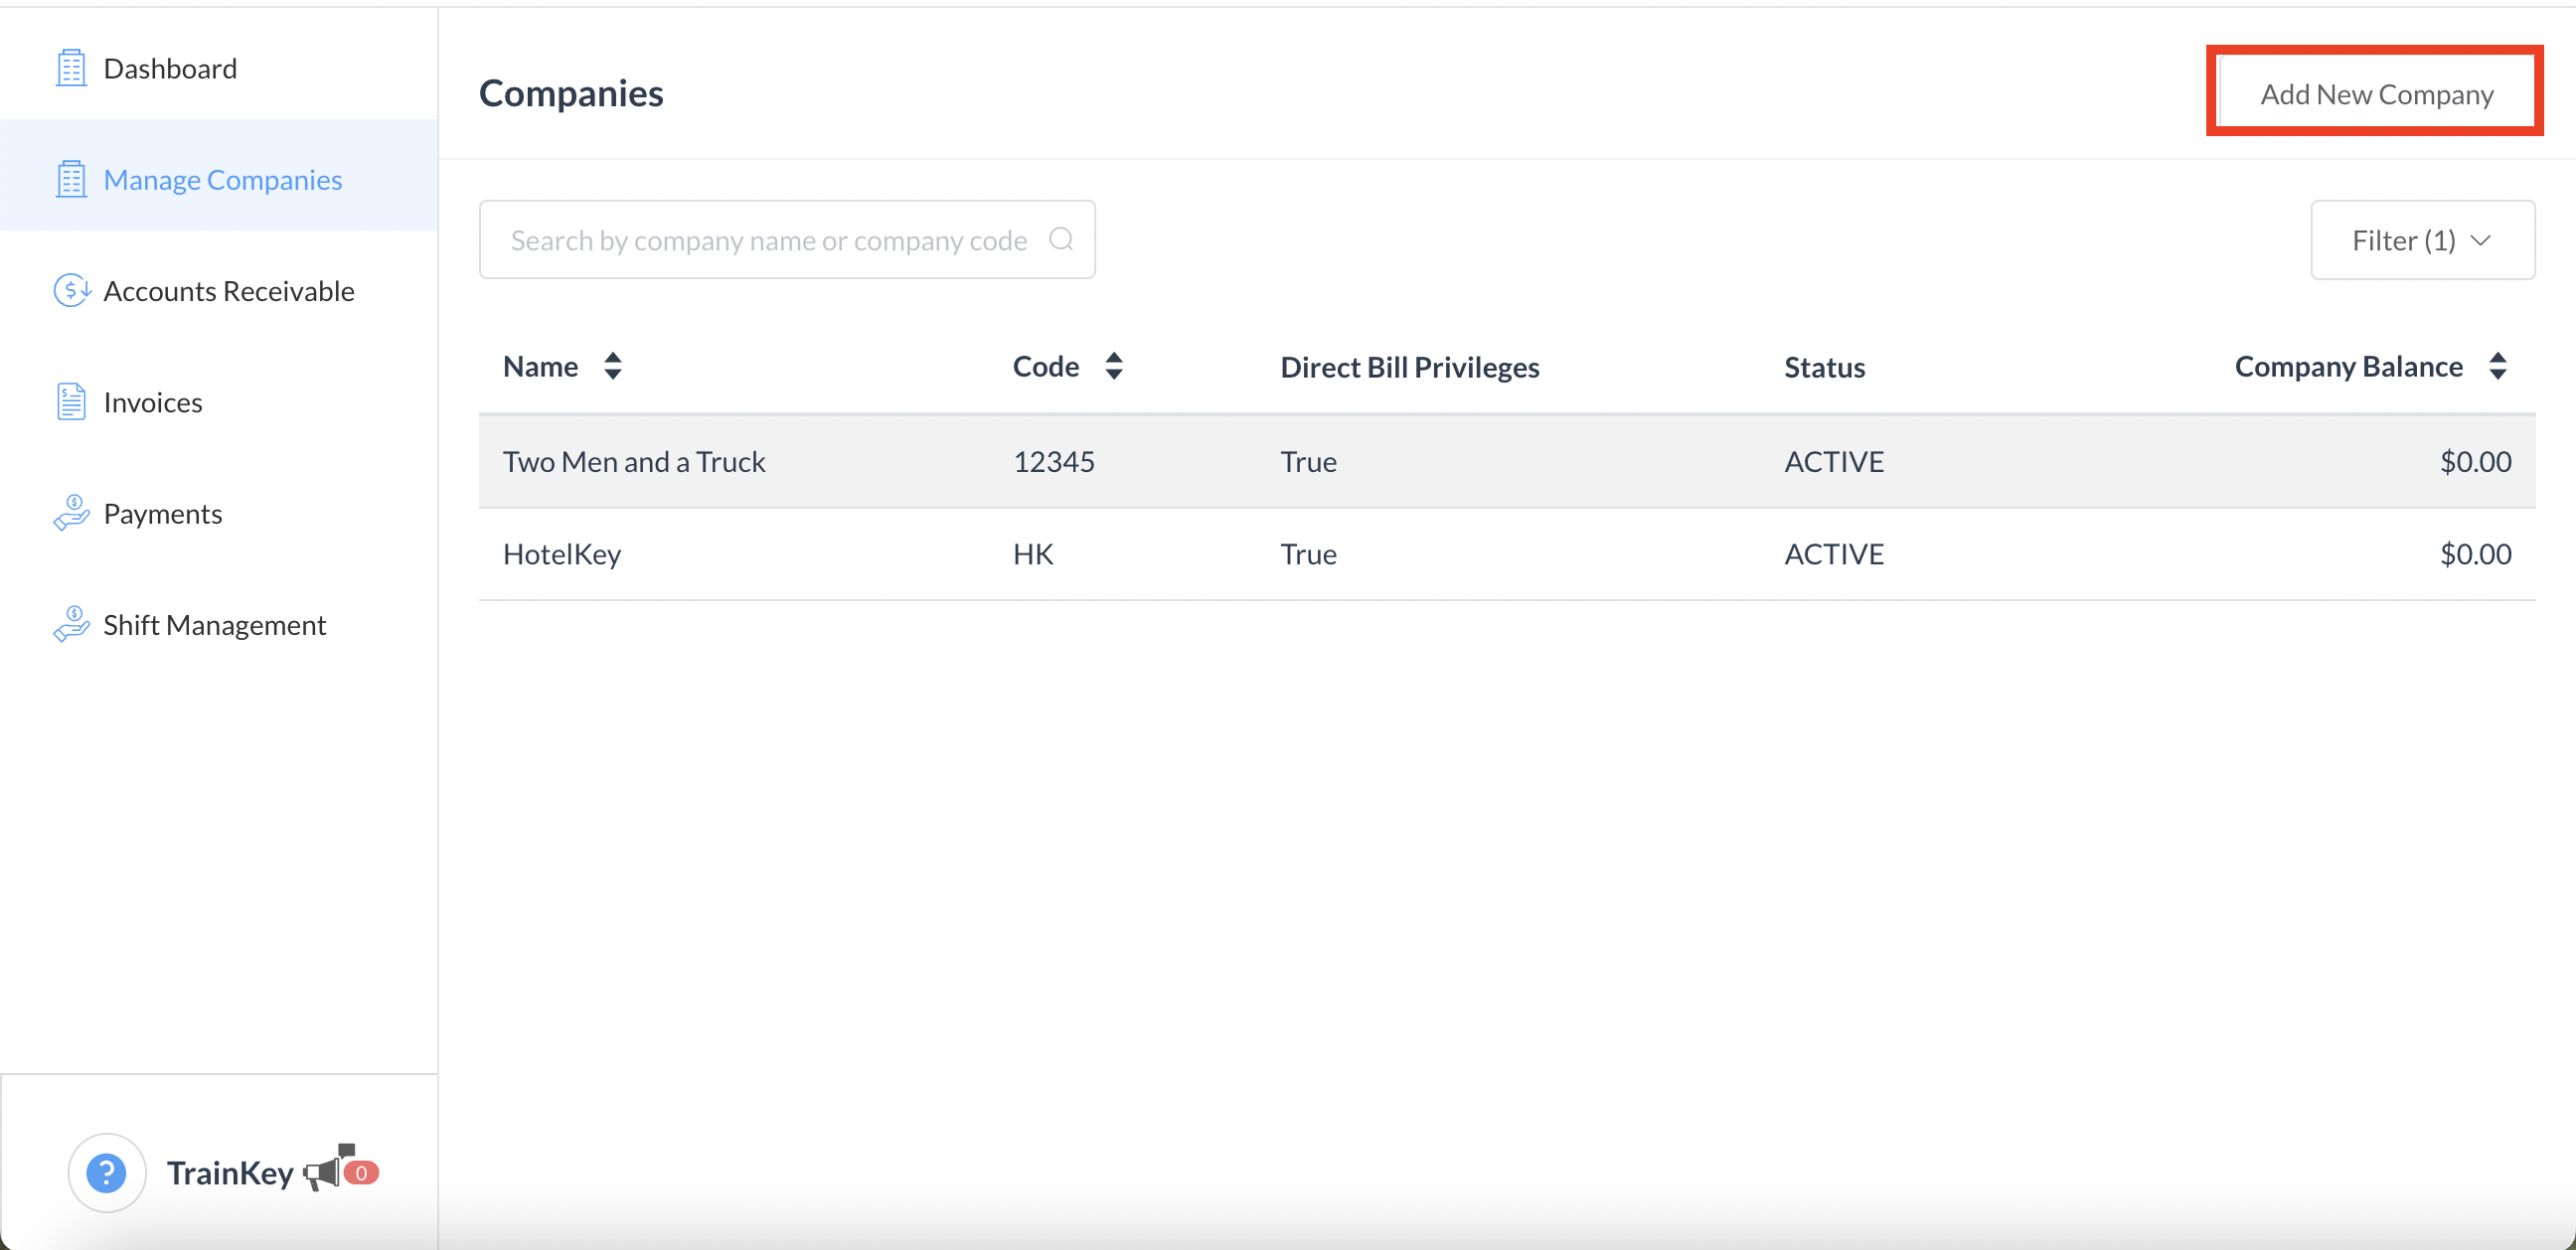This screenshot has height=1250, width=2576.
Task: Focus the company search field
Action: (768, 240)
